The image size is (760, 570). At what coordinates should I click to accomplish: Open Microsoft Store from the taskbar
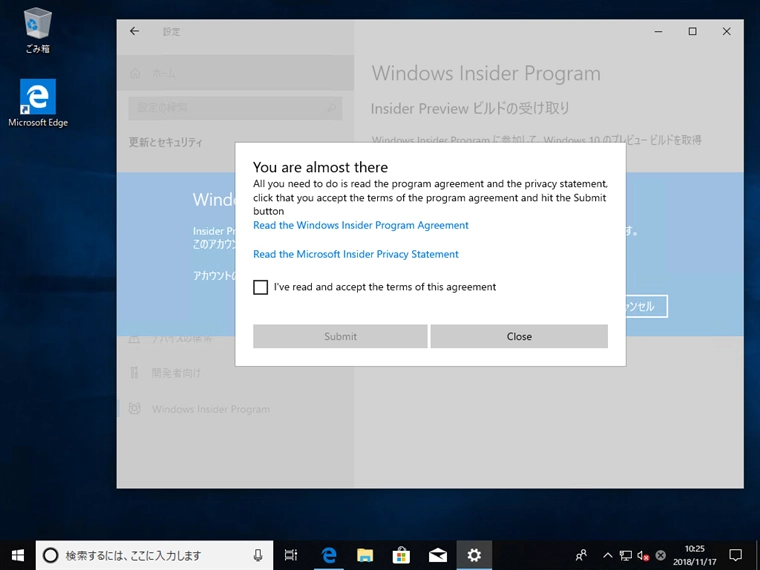pos(401,555)
